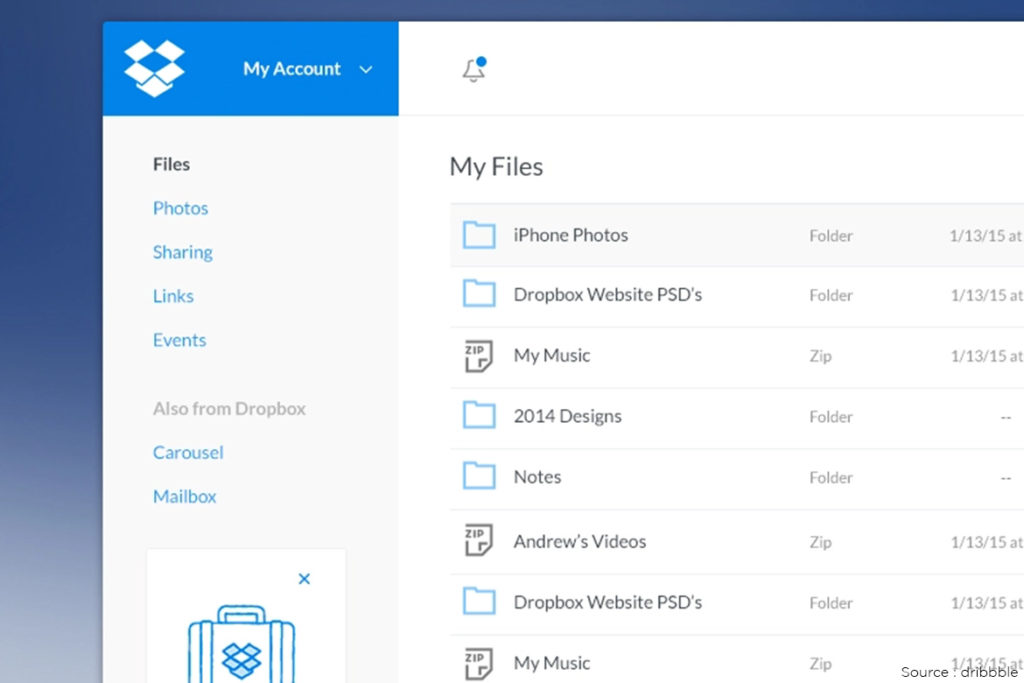Click the zip icon beside Andrew's Videos
This screenshot has height=683, width=1024.
[478, 540]
